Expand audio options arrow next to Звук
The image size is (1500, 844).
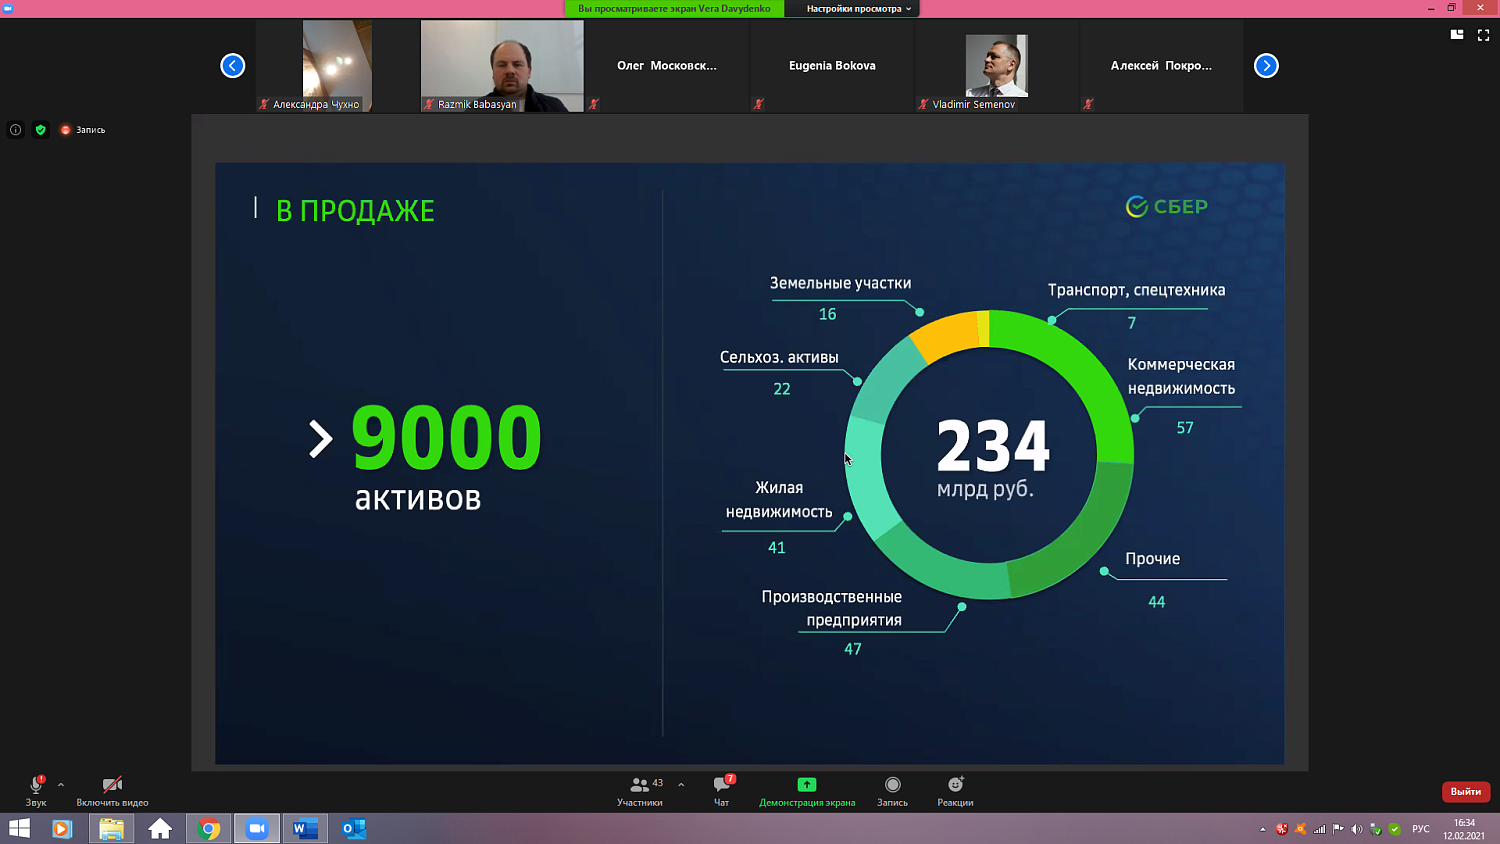[x=61, y=785]
